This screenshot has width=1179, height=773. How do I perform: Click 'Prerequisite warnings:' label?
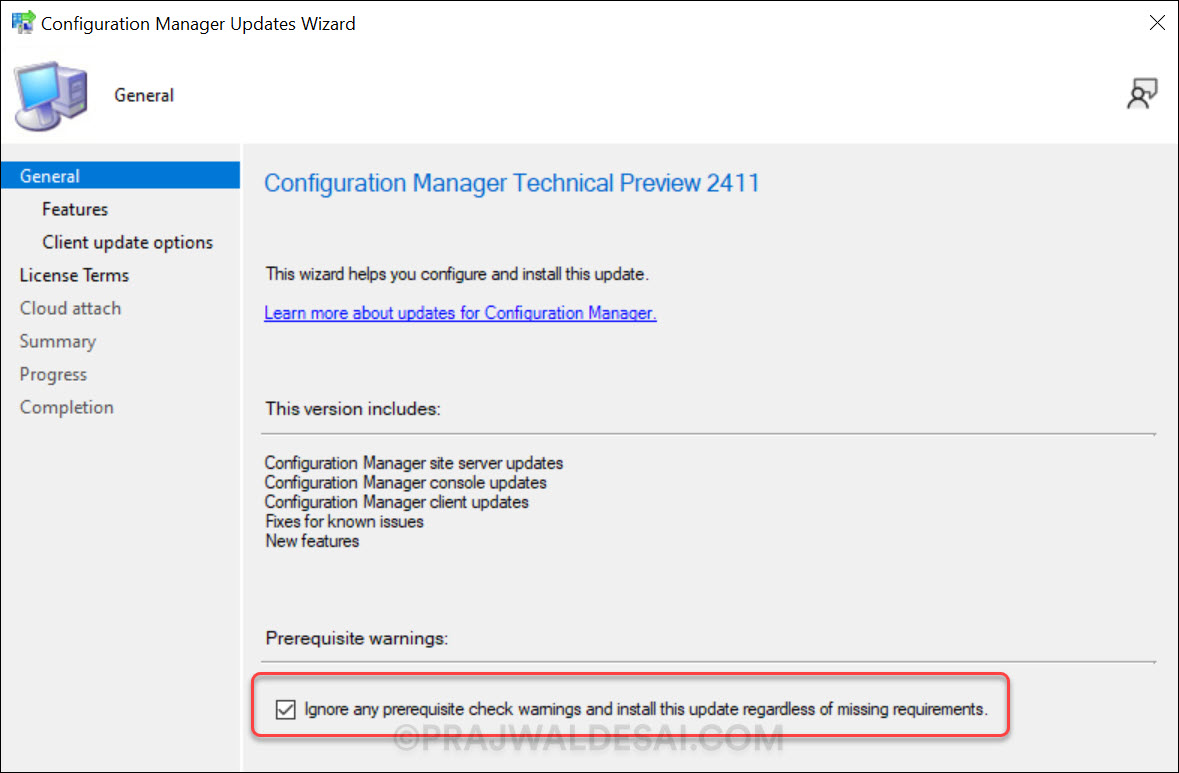[x=357, y=638]
